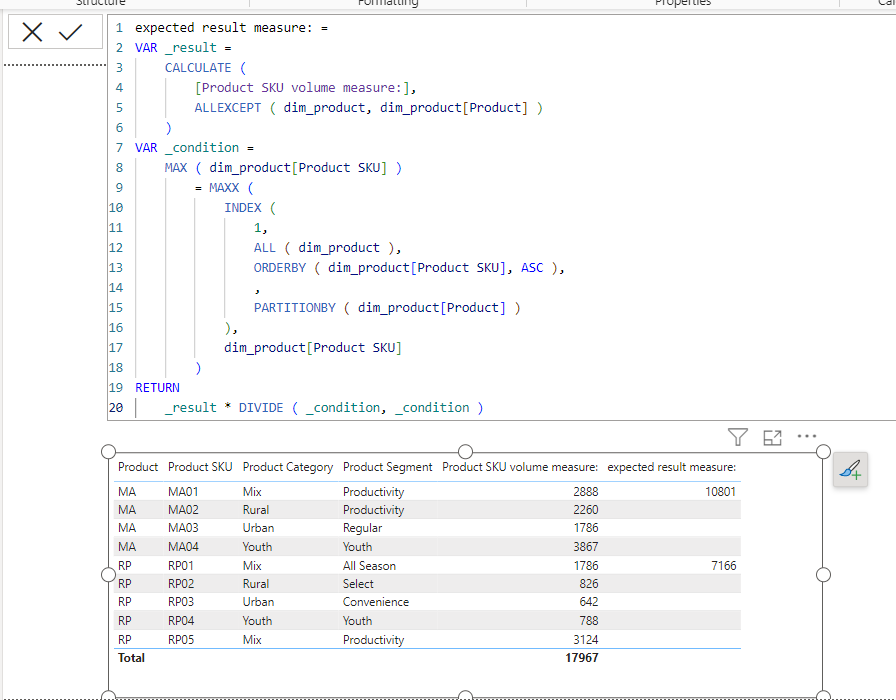Viewport: 896px width, 700px height.
Task: Click line number 20 in the editor gutter
Action: point(115,408)
